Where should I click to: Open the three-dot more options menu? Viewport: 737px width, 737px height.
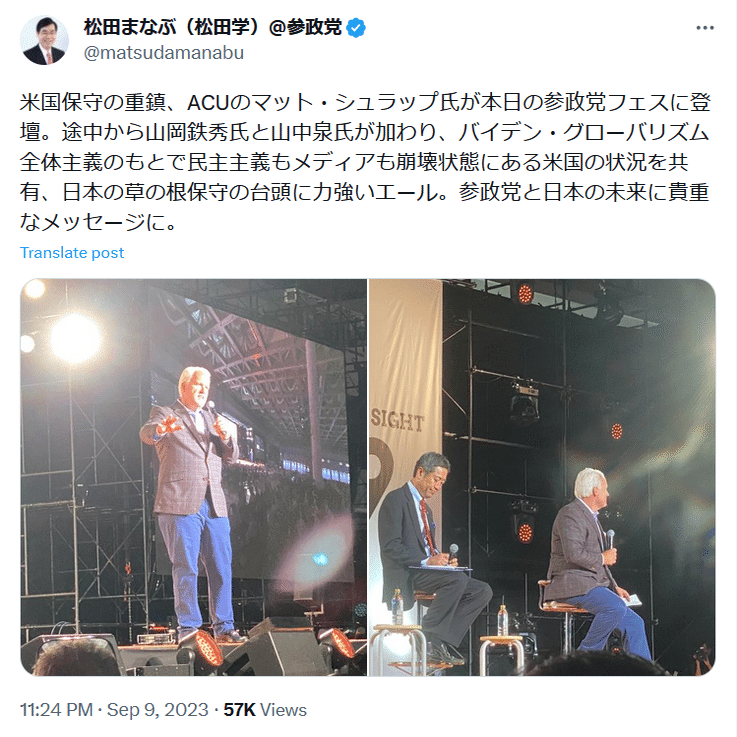tap(705, 28)
